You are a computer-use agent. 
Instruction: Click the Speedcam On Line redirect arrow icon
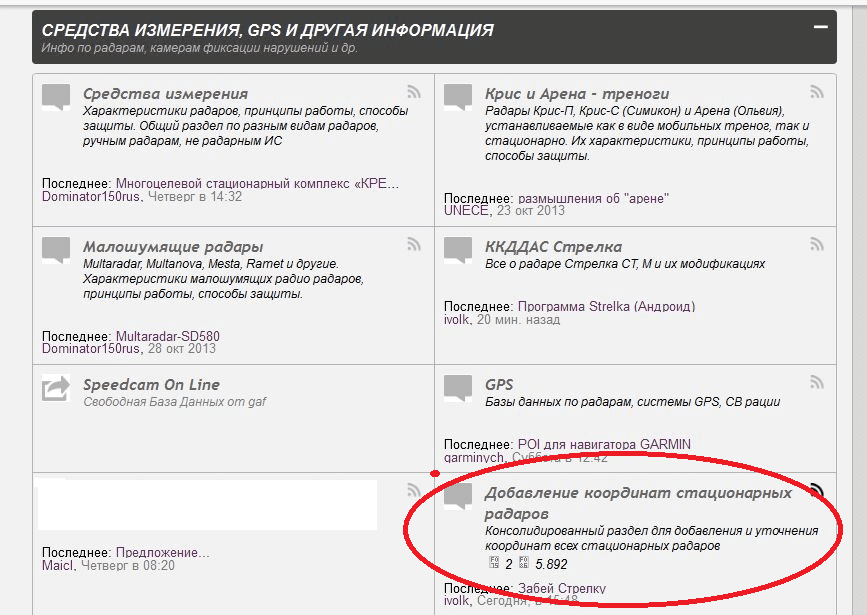point(56,387)
